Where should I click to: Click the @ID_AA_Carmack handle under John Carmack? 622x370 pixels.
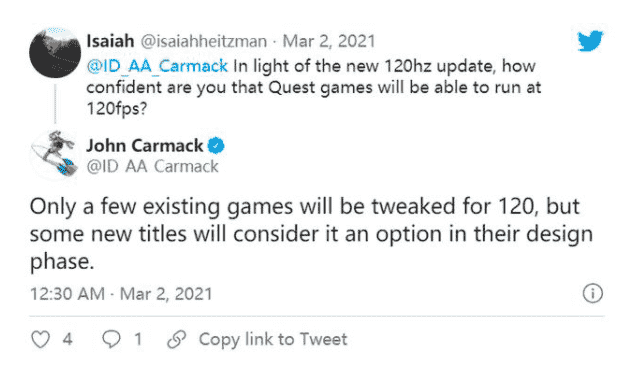tap(152, 167)
